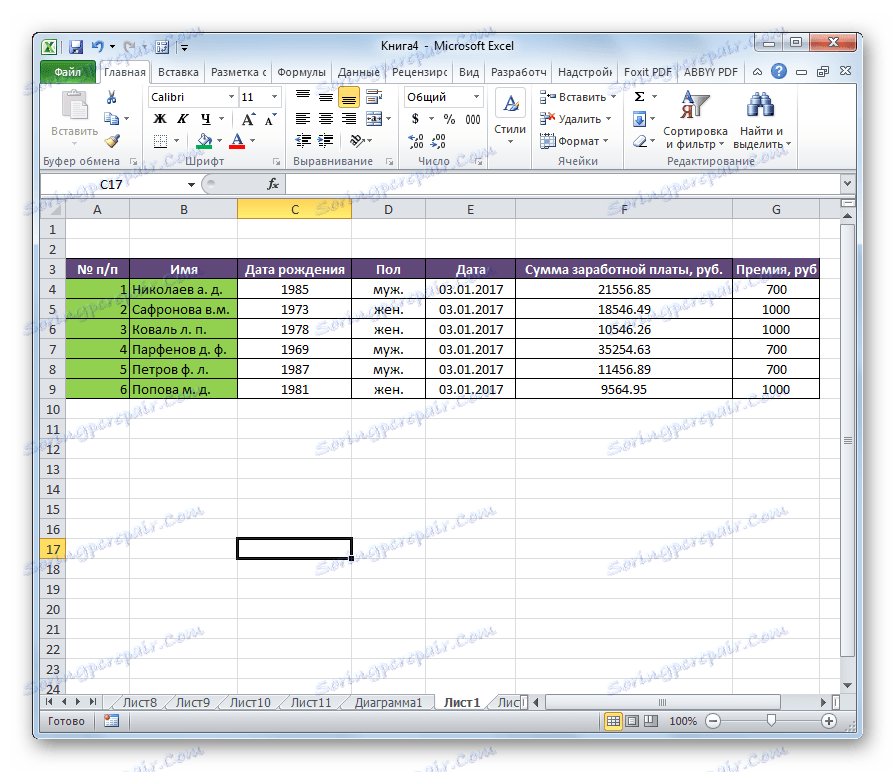896x772 pixels.
Task: Open the Help question mark icon
Action: 778,72
